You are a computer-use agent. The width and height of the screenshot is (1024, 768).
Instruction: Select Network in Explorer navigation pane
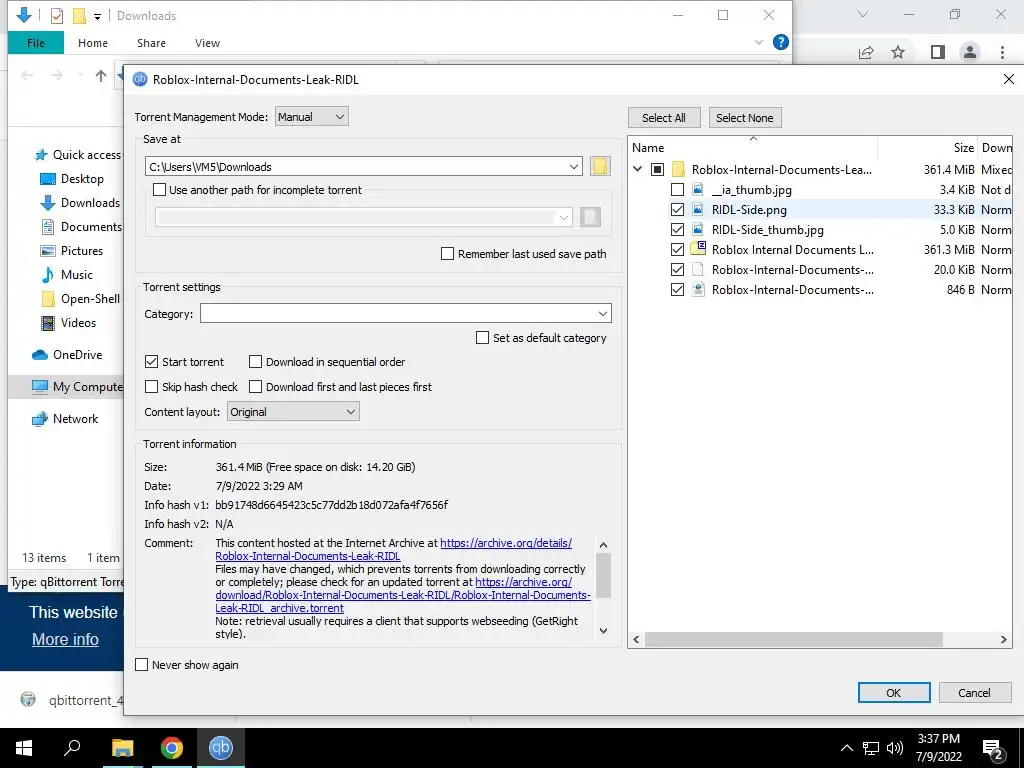coord(75,419)
